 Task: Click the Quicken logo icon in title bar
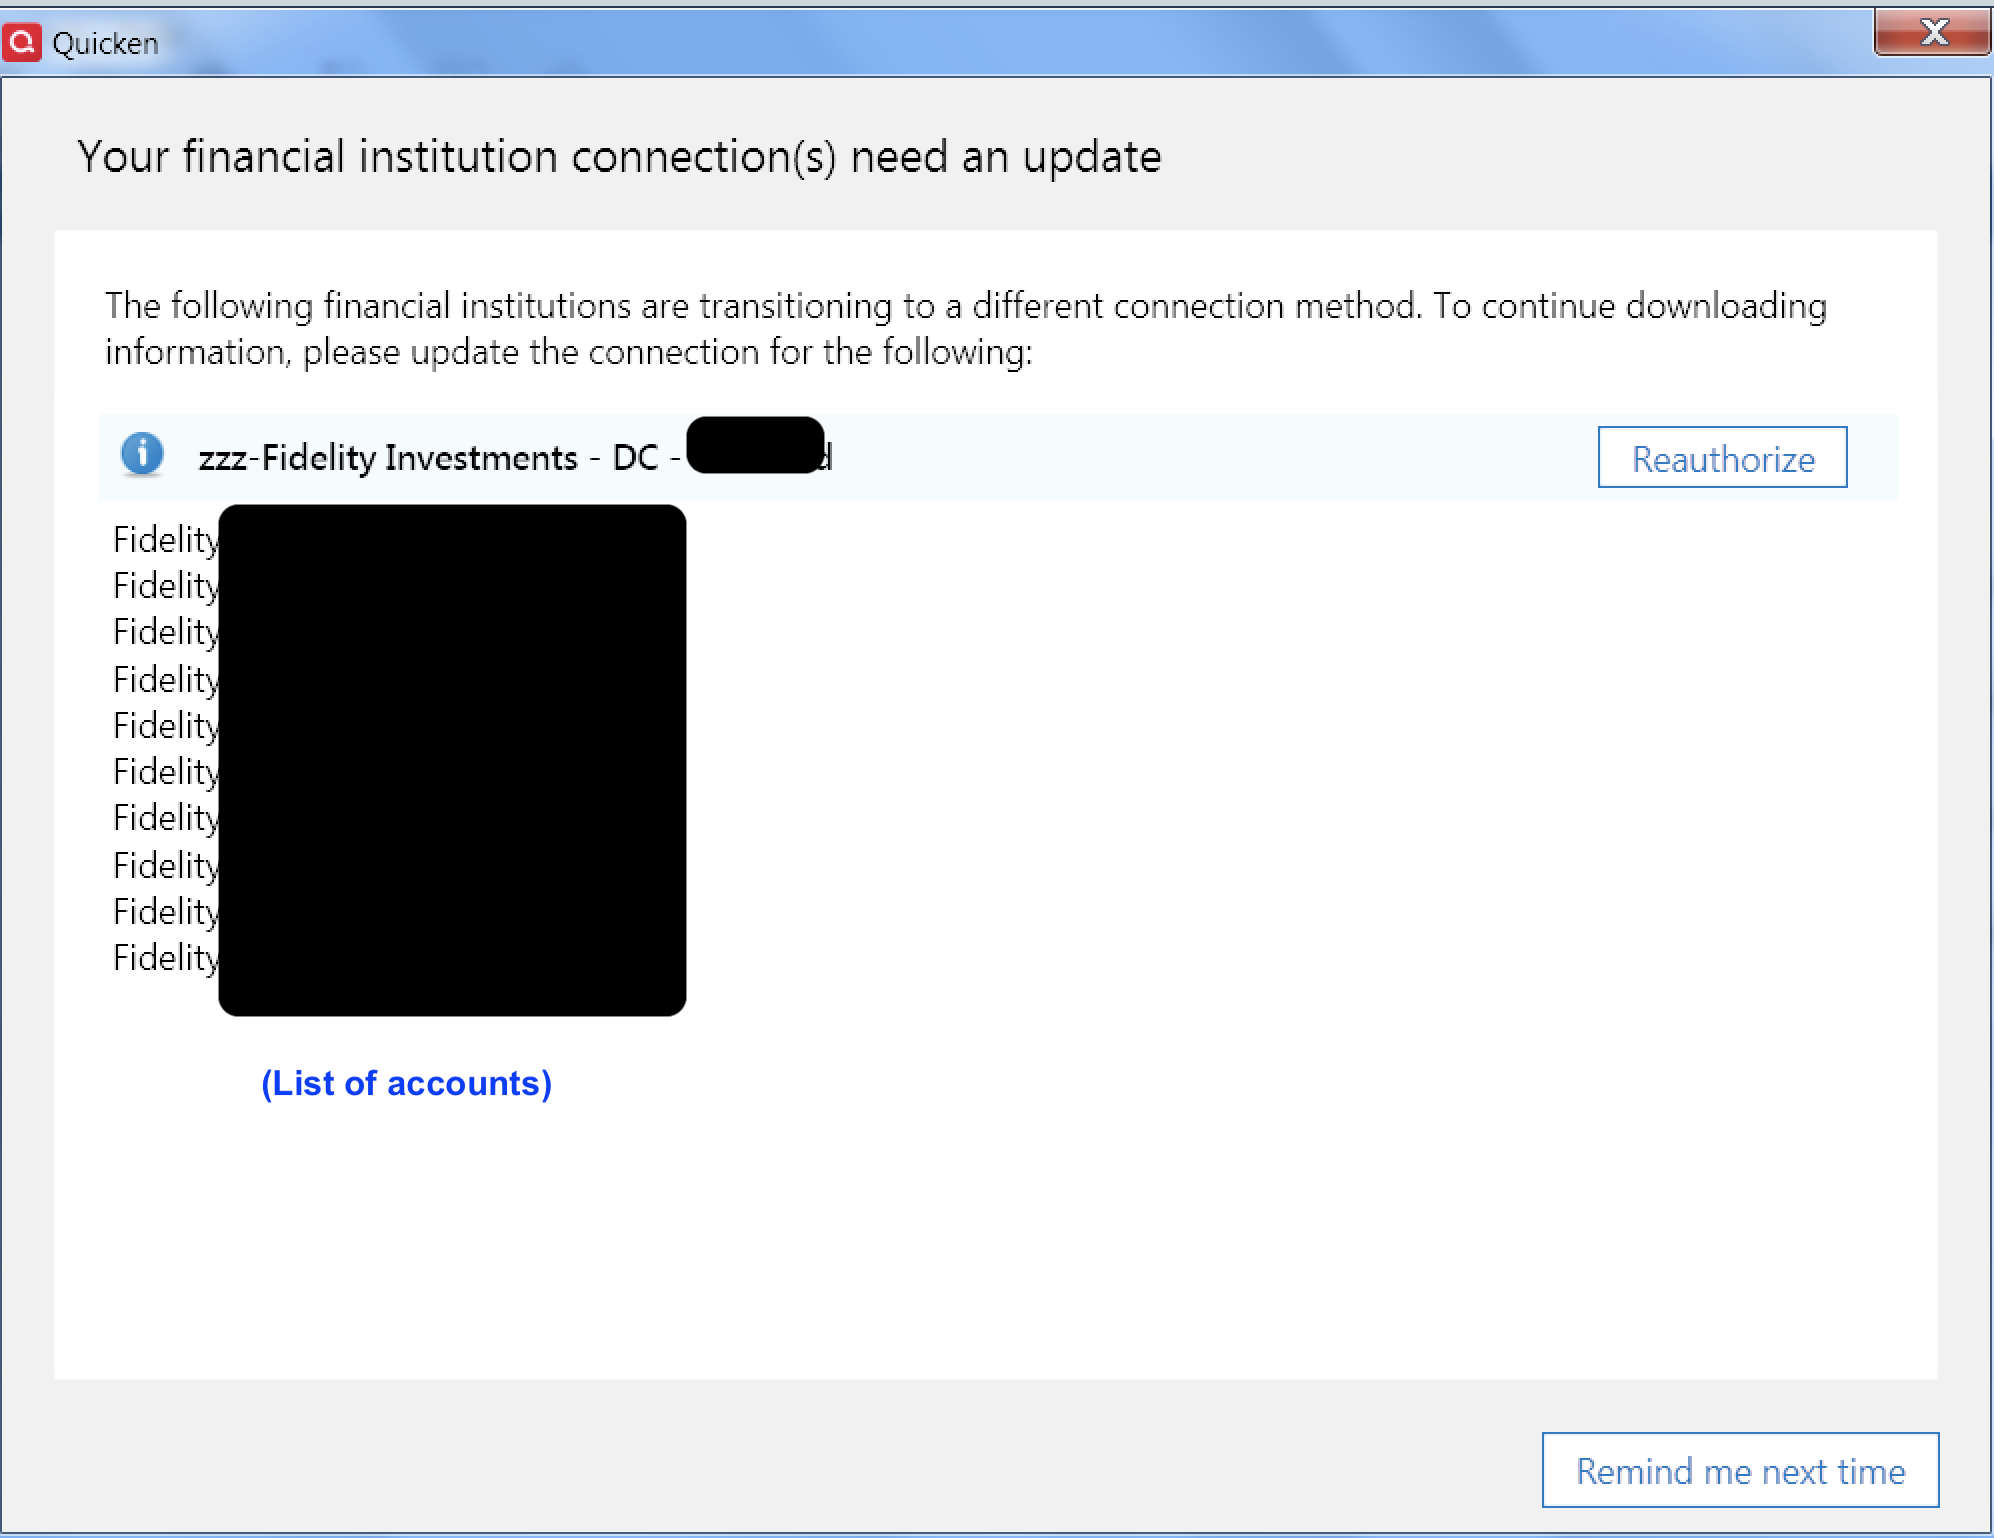click(22, 43)
